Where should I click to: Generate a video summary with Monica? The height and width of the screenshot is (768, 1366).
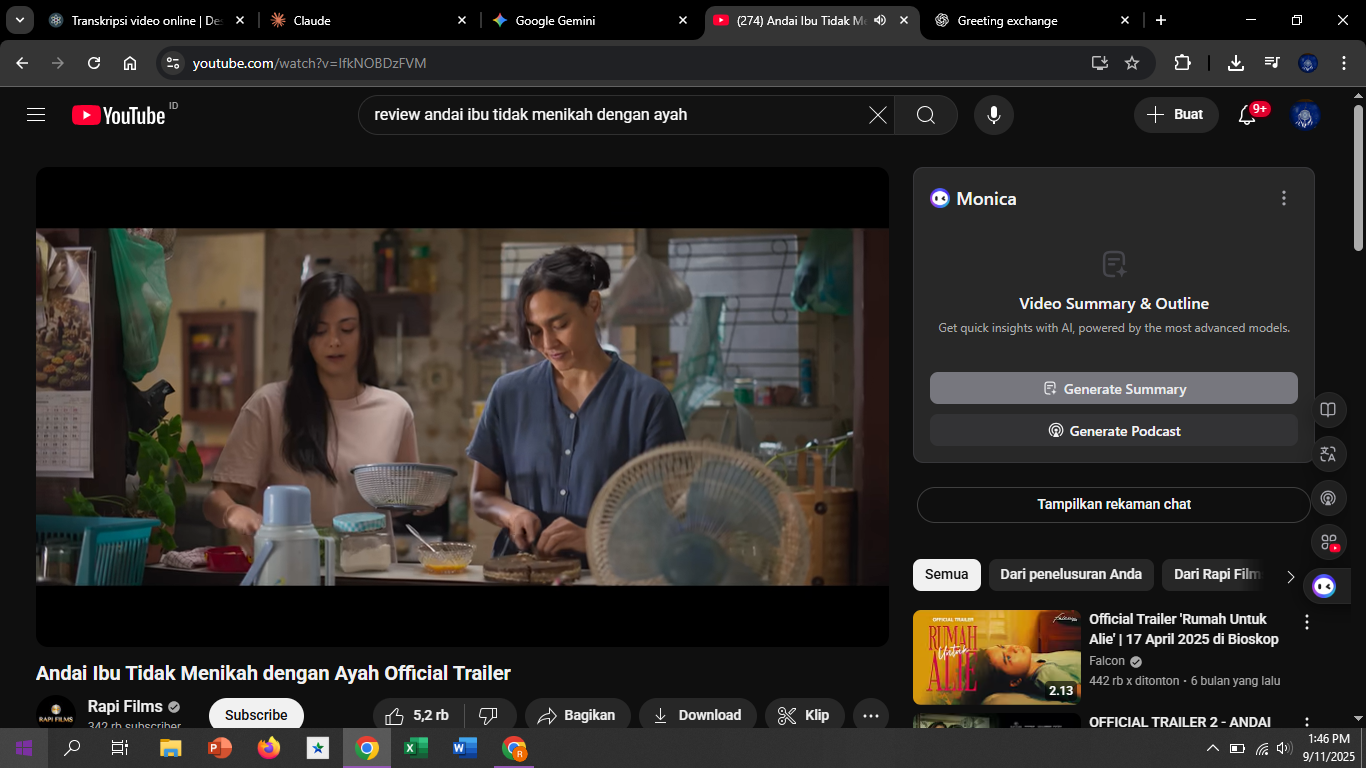coord(1114,389)
